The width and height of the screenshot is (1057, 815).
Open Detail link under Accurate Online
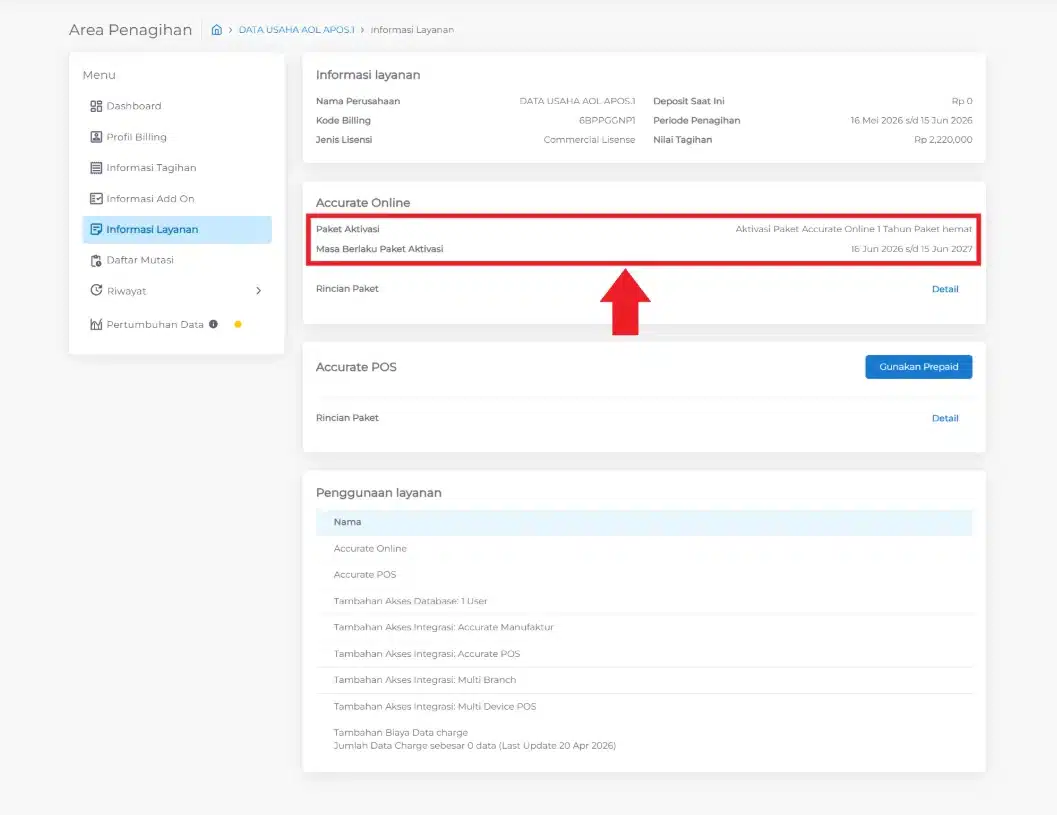(944, 289)
